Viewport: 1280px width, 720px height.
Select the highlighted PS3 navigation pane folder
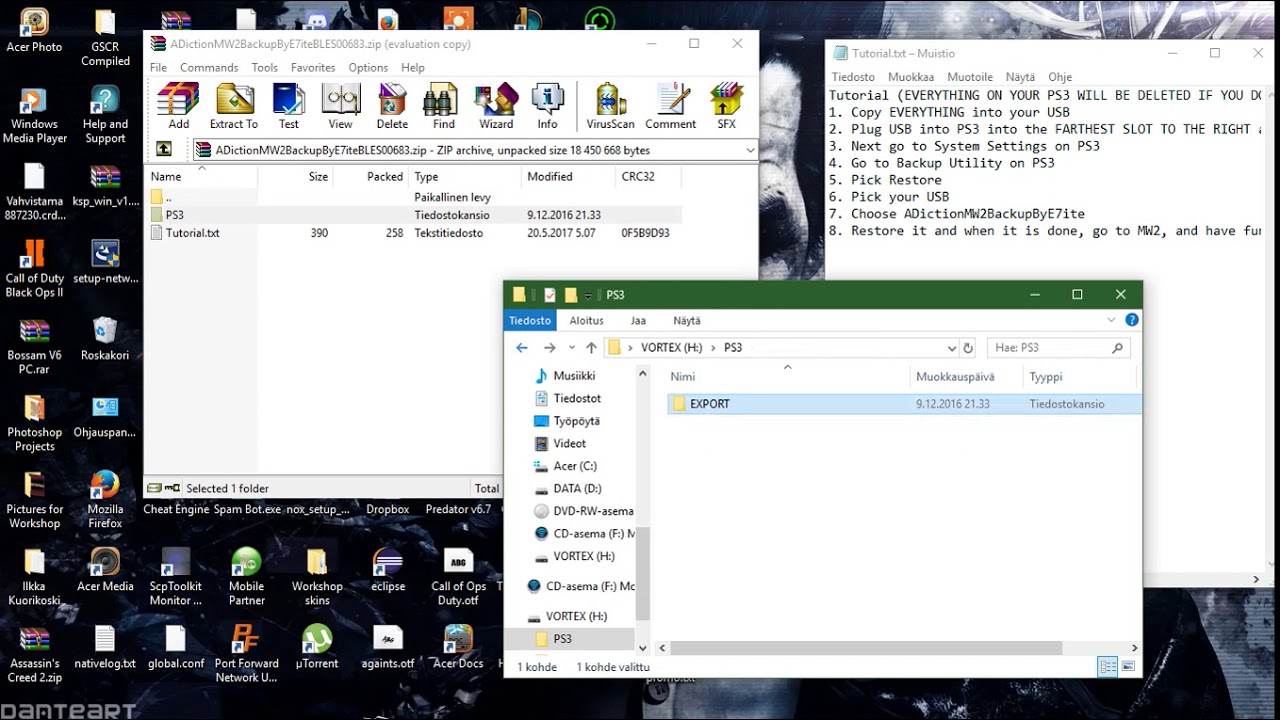[562, 639]
